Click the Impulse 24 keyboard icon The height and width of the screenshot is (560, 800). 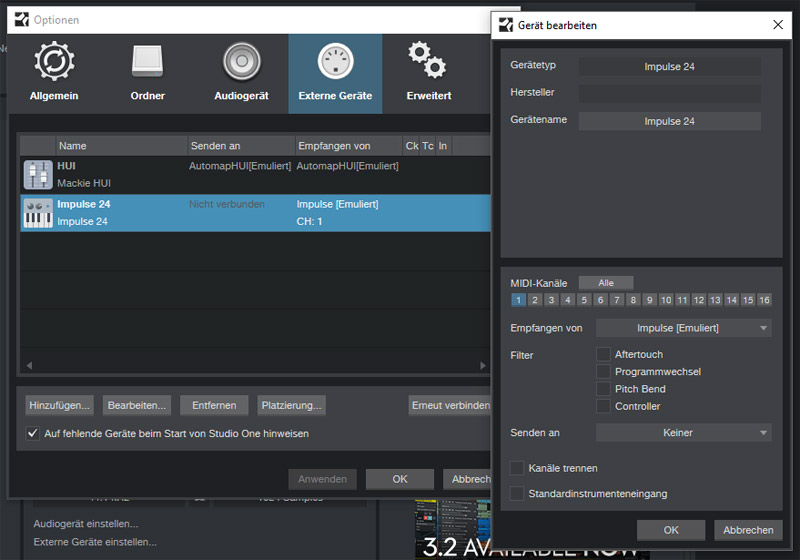pos(38,213)
